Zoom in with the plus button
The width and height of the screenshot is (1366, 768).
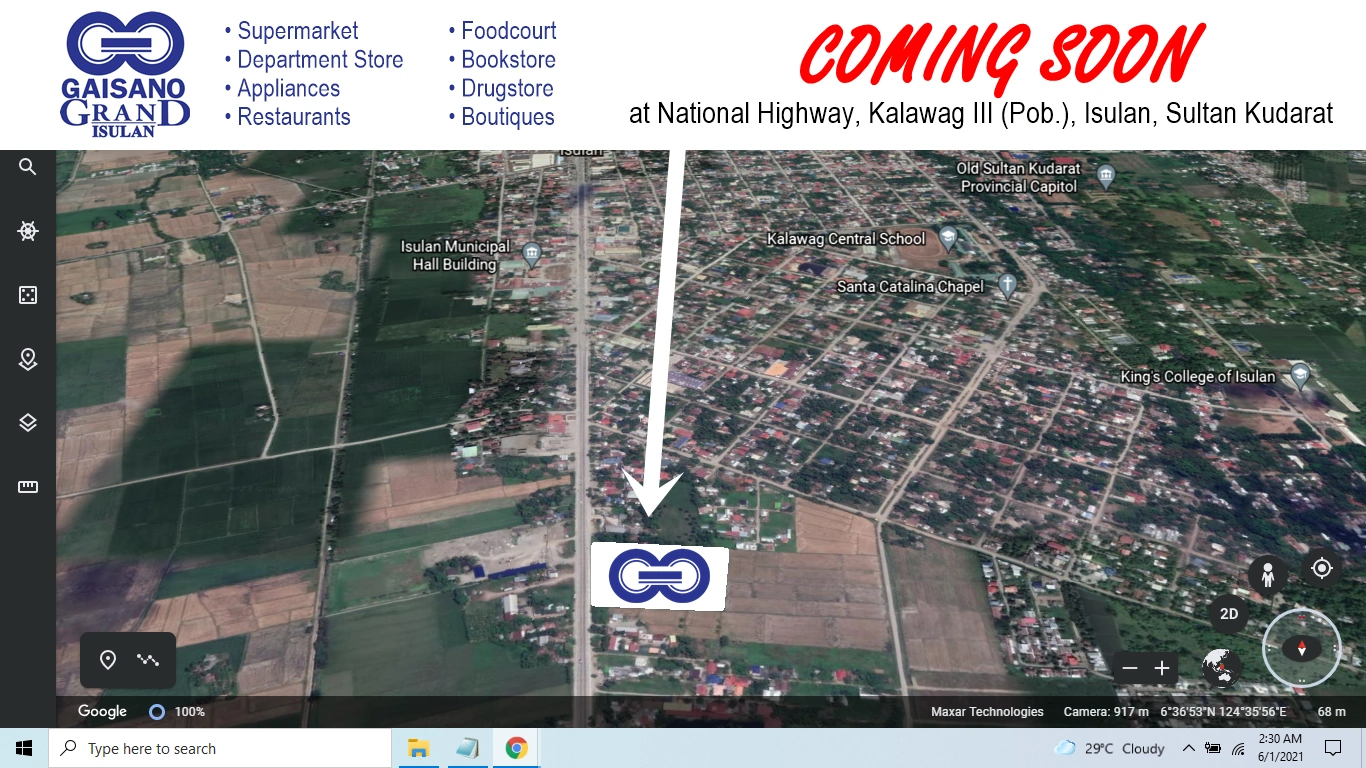point(1162,668)
